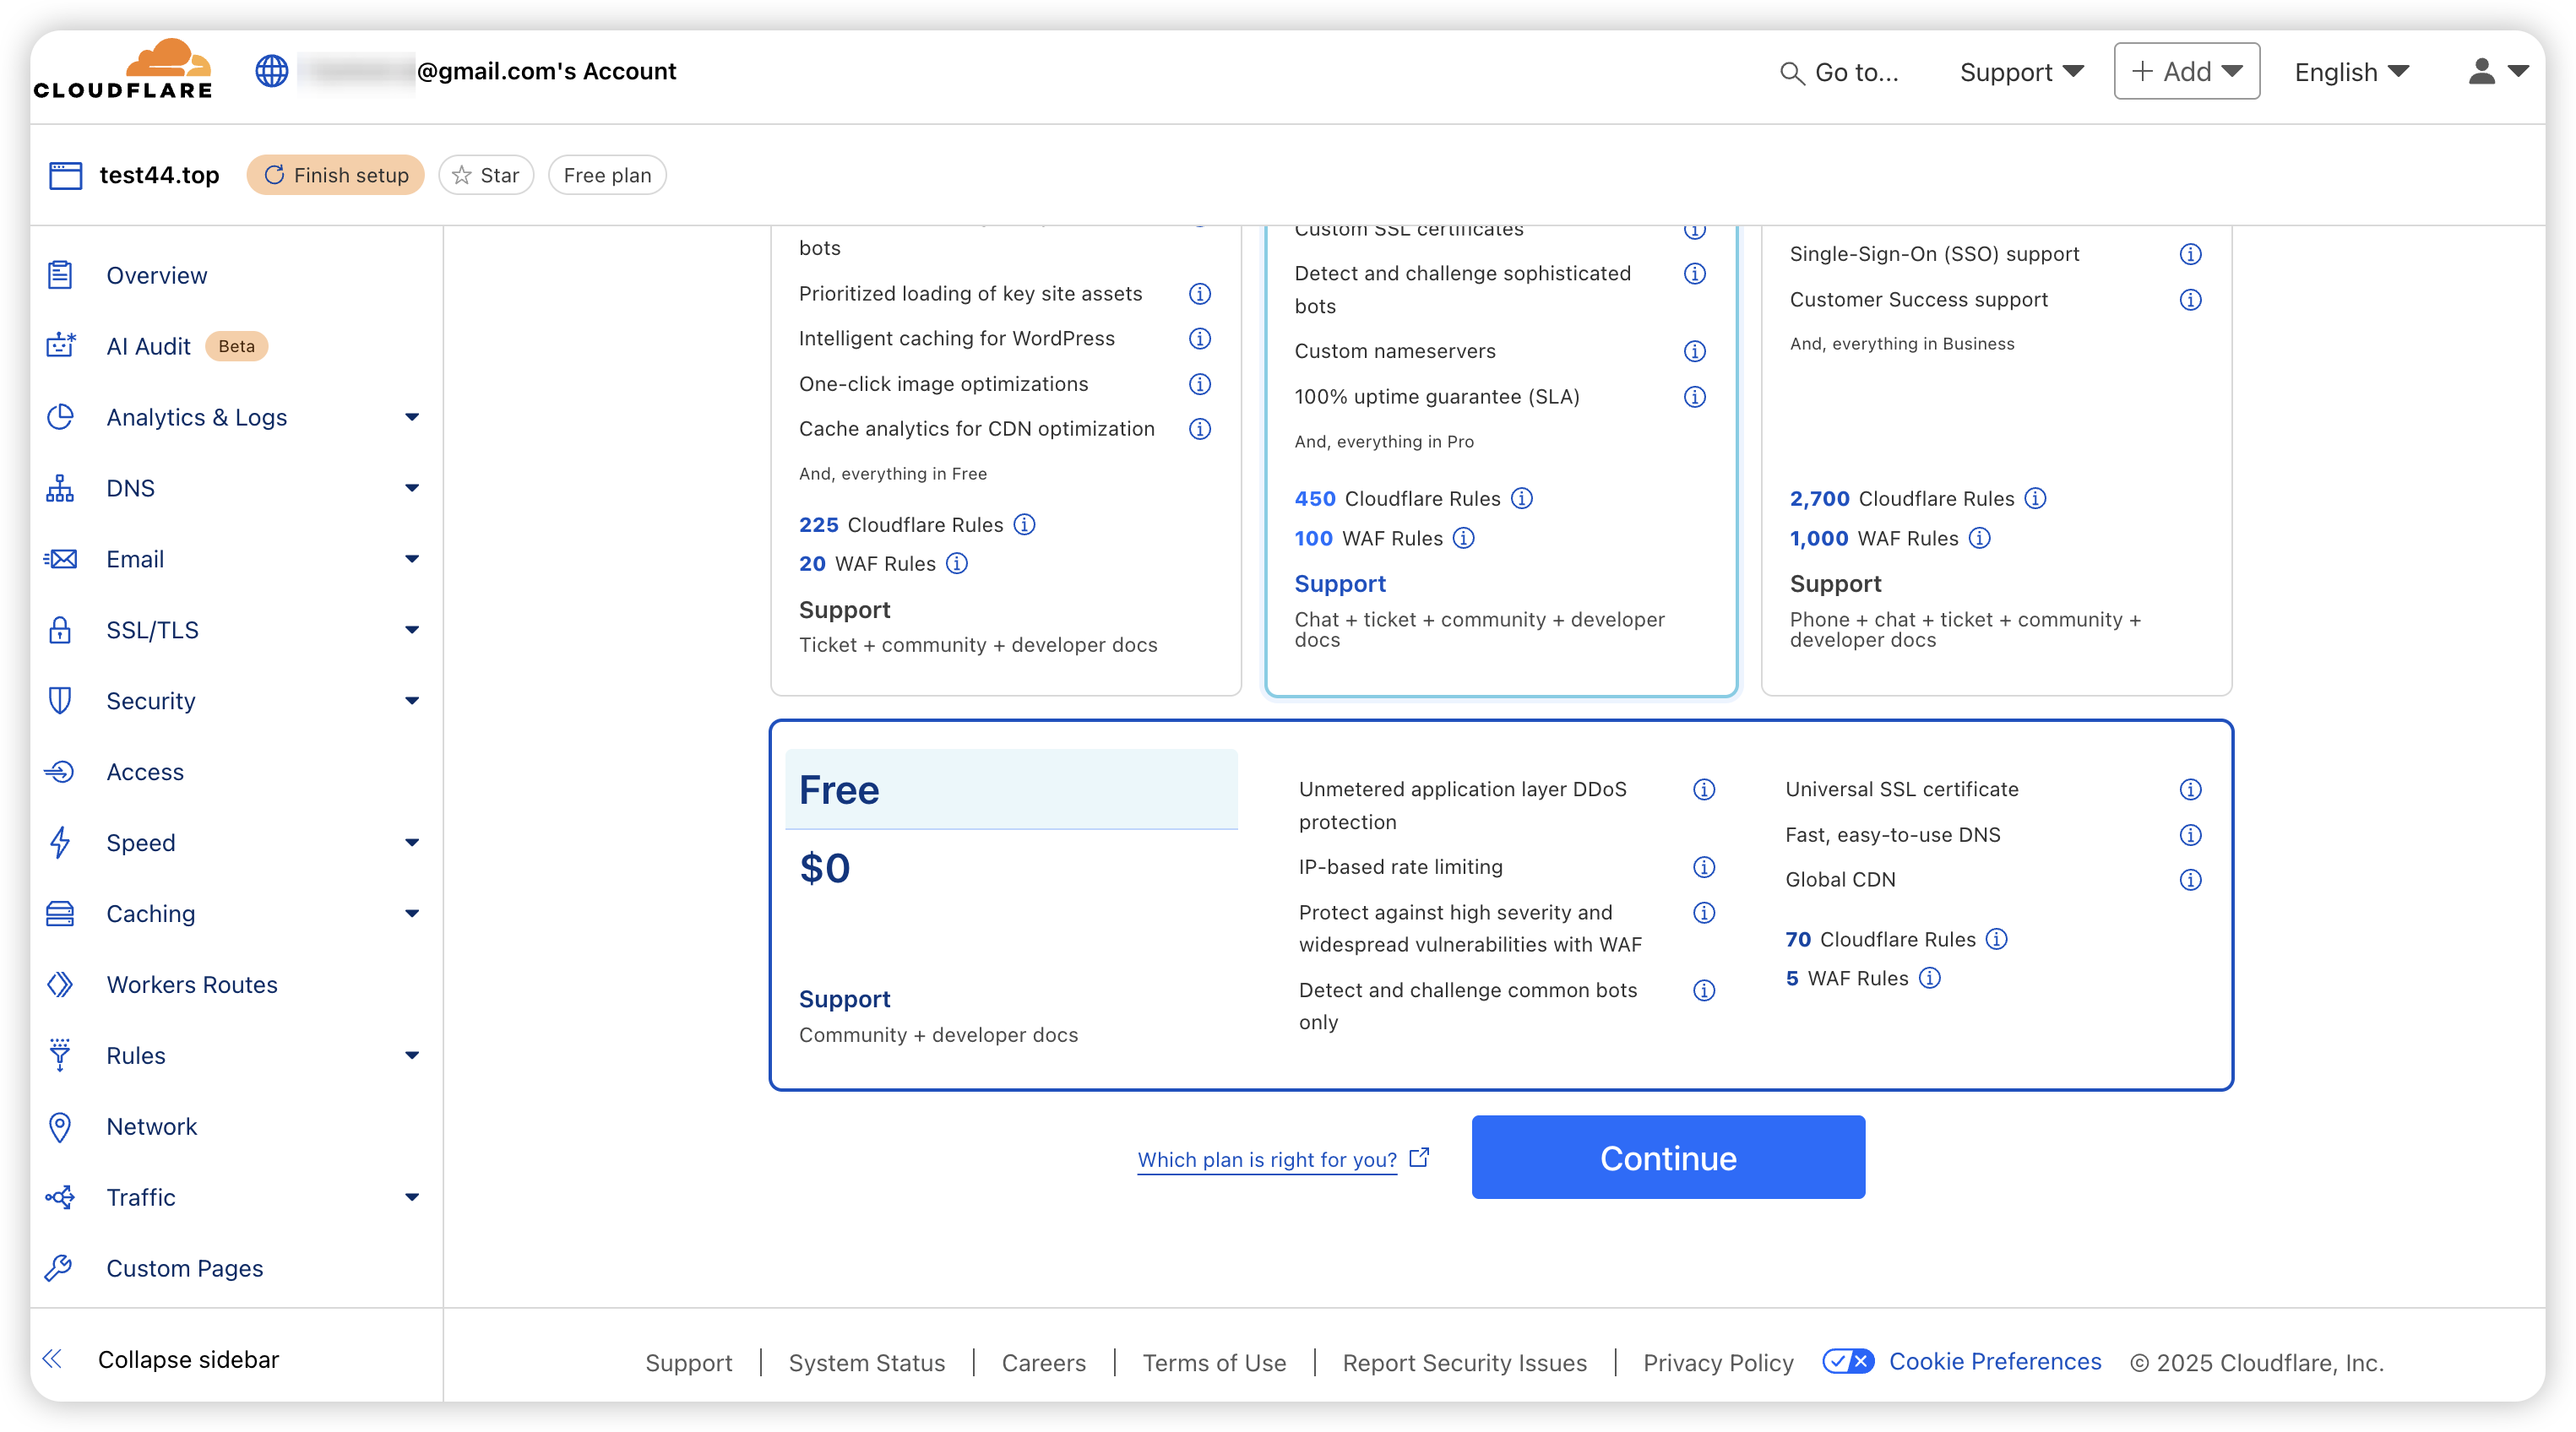Click info icon beside 5 WAF Rules

(x=1930, y=978)
